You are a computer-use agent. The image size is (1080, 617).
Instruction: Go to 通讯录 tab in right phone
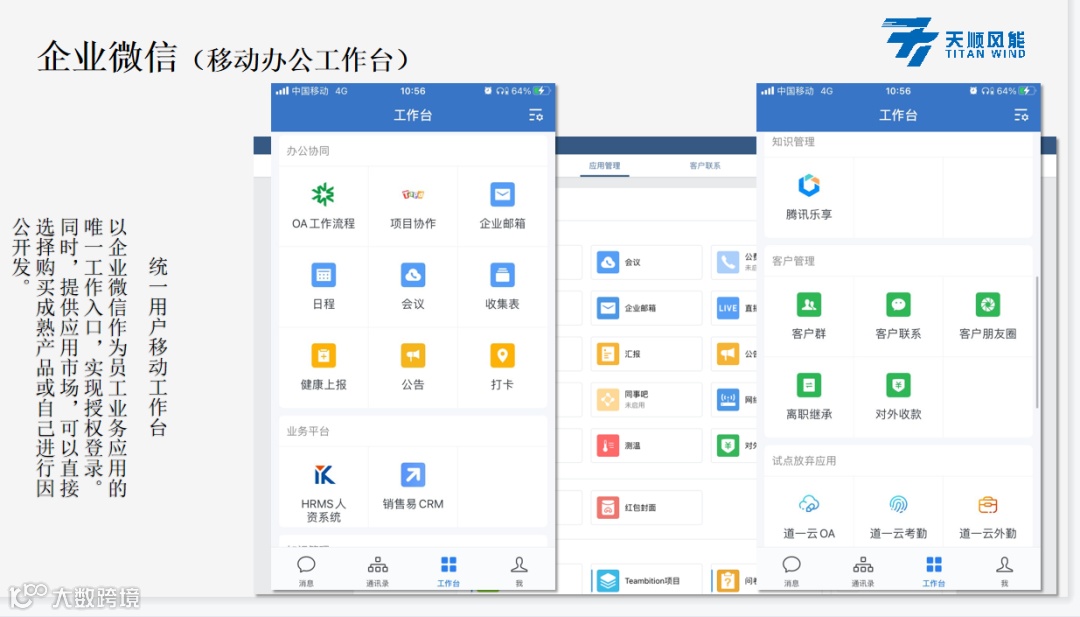coord(863,572)
